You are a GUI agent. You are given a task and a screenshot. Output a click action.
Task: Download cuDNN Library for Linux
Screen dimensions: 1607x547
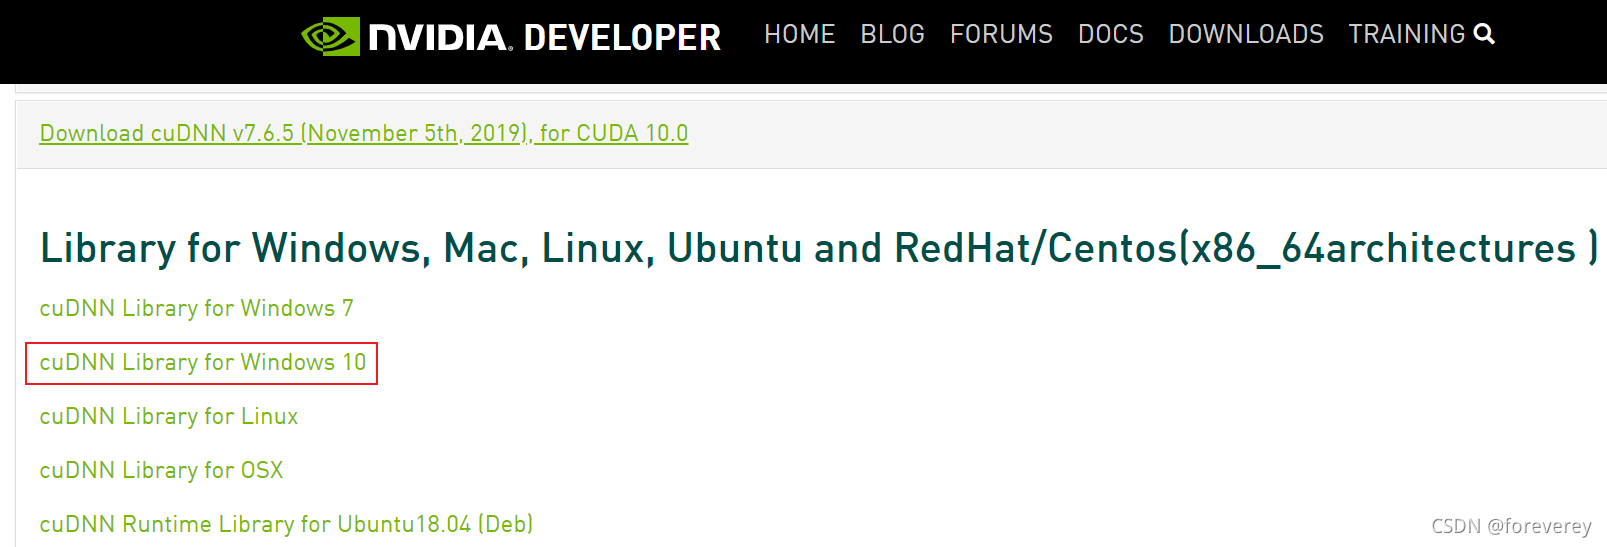point(169,416)
